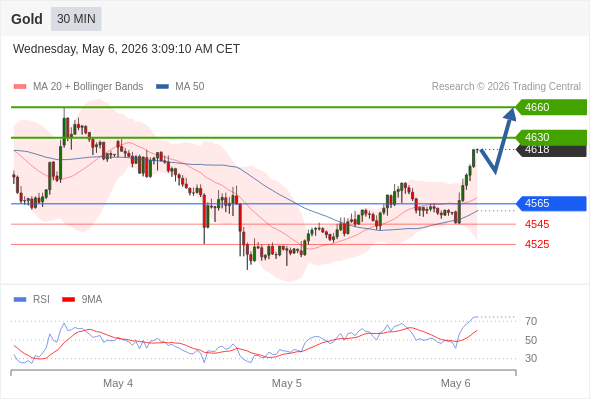The image size is (590, 400).
Task: Click the 4630 resistance price tag
Action: click(x=551, y=137)
